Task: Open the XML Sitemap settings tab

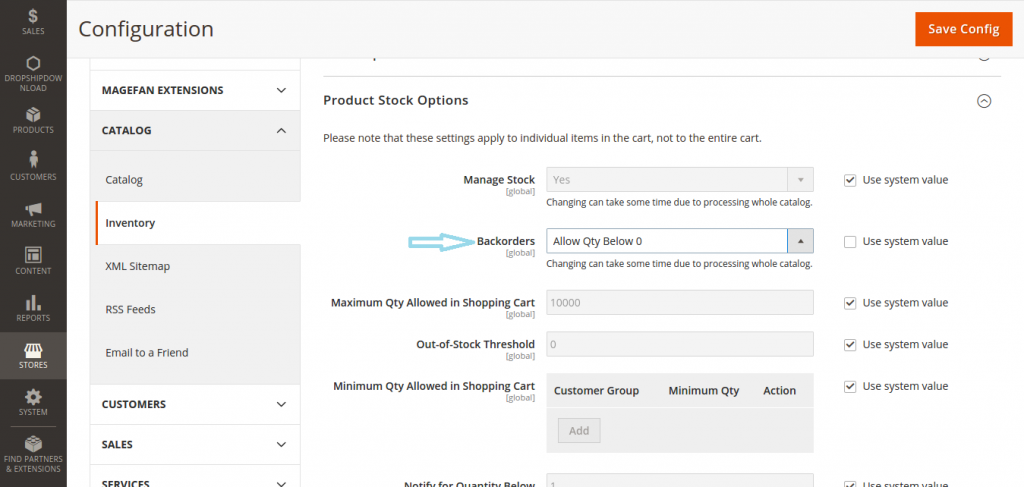Action: click(x=195, y=266)
